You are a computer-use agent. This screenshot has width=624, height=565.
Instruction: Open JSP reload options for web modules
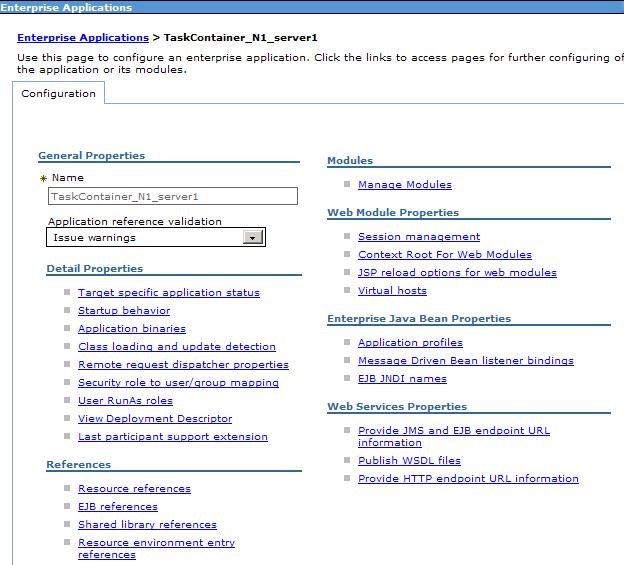coord(457,273)
